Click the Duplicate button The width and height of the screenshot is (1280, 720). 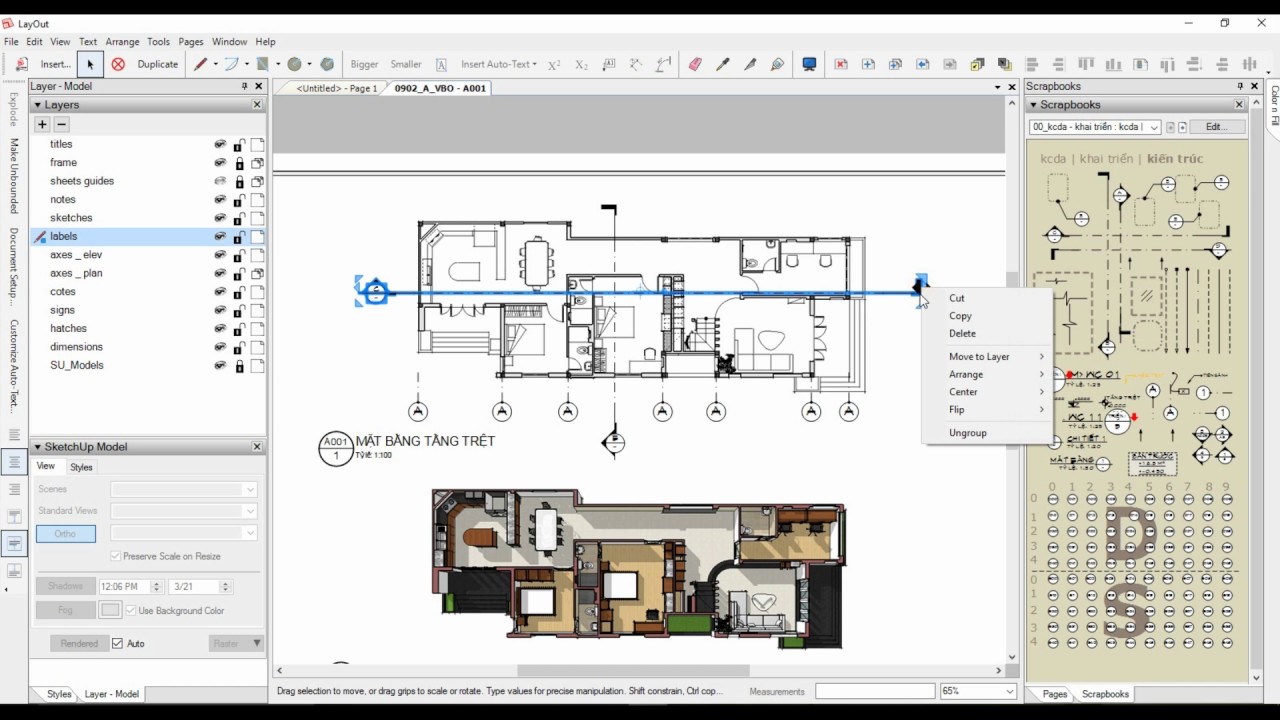pyautogui.click(x=157, y=64)
